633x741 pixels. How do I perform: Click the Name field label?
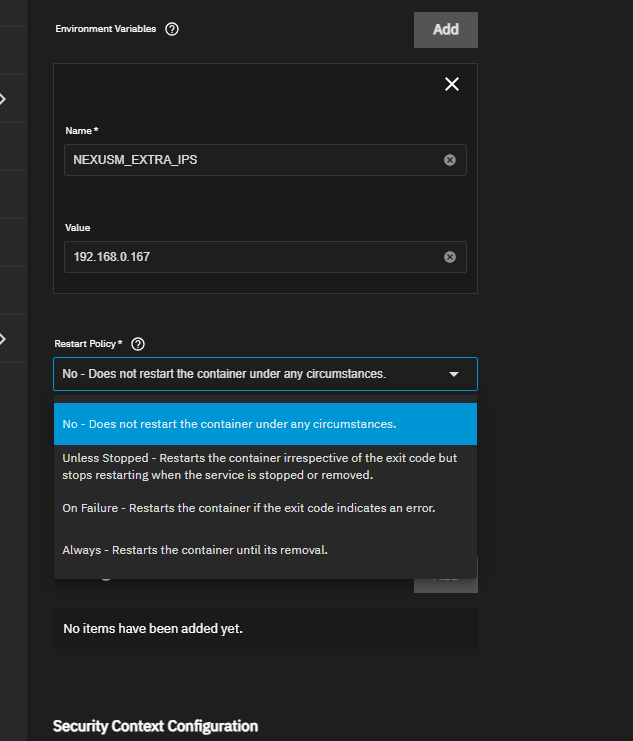click(82, 131)
